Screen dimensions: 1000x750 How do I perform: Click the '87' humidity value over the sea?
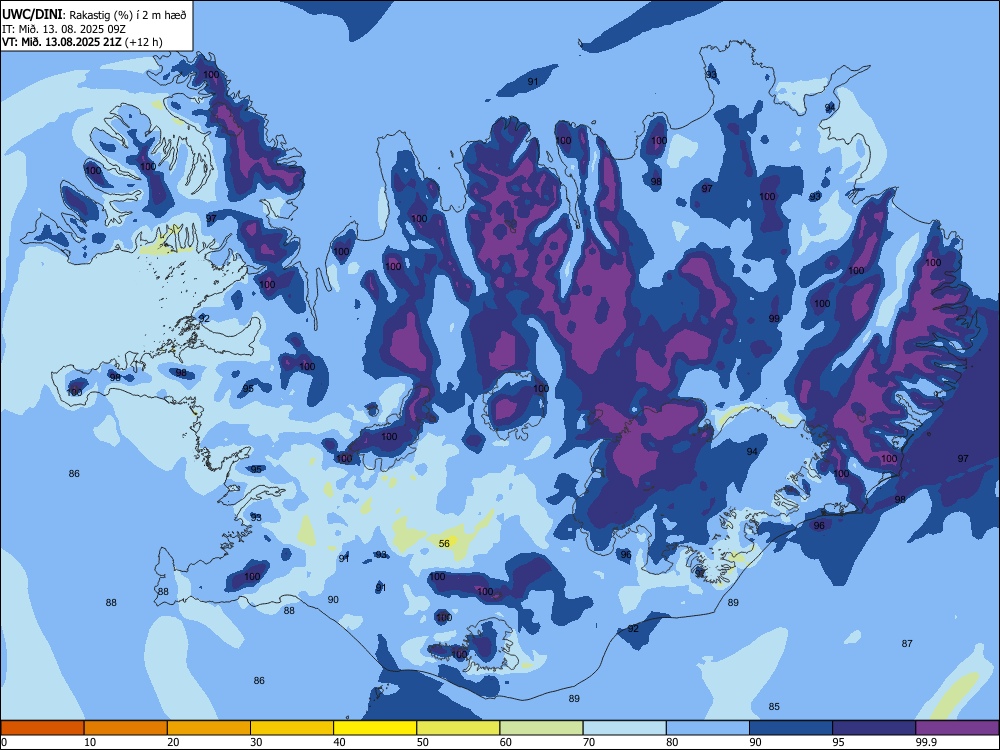(x=907, y=643)
